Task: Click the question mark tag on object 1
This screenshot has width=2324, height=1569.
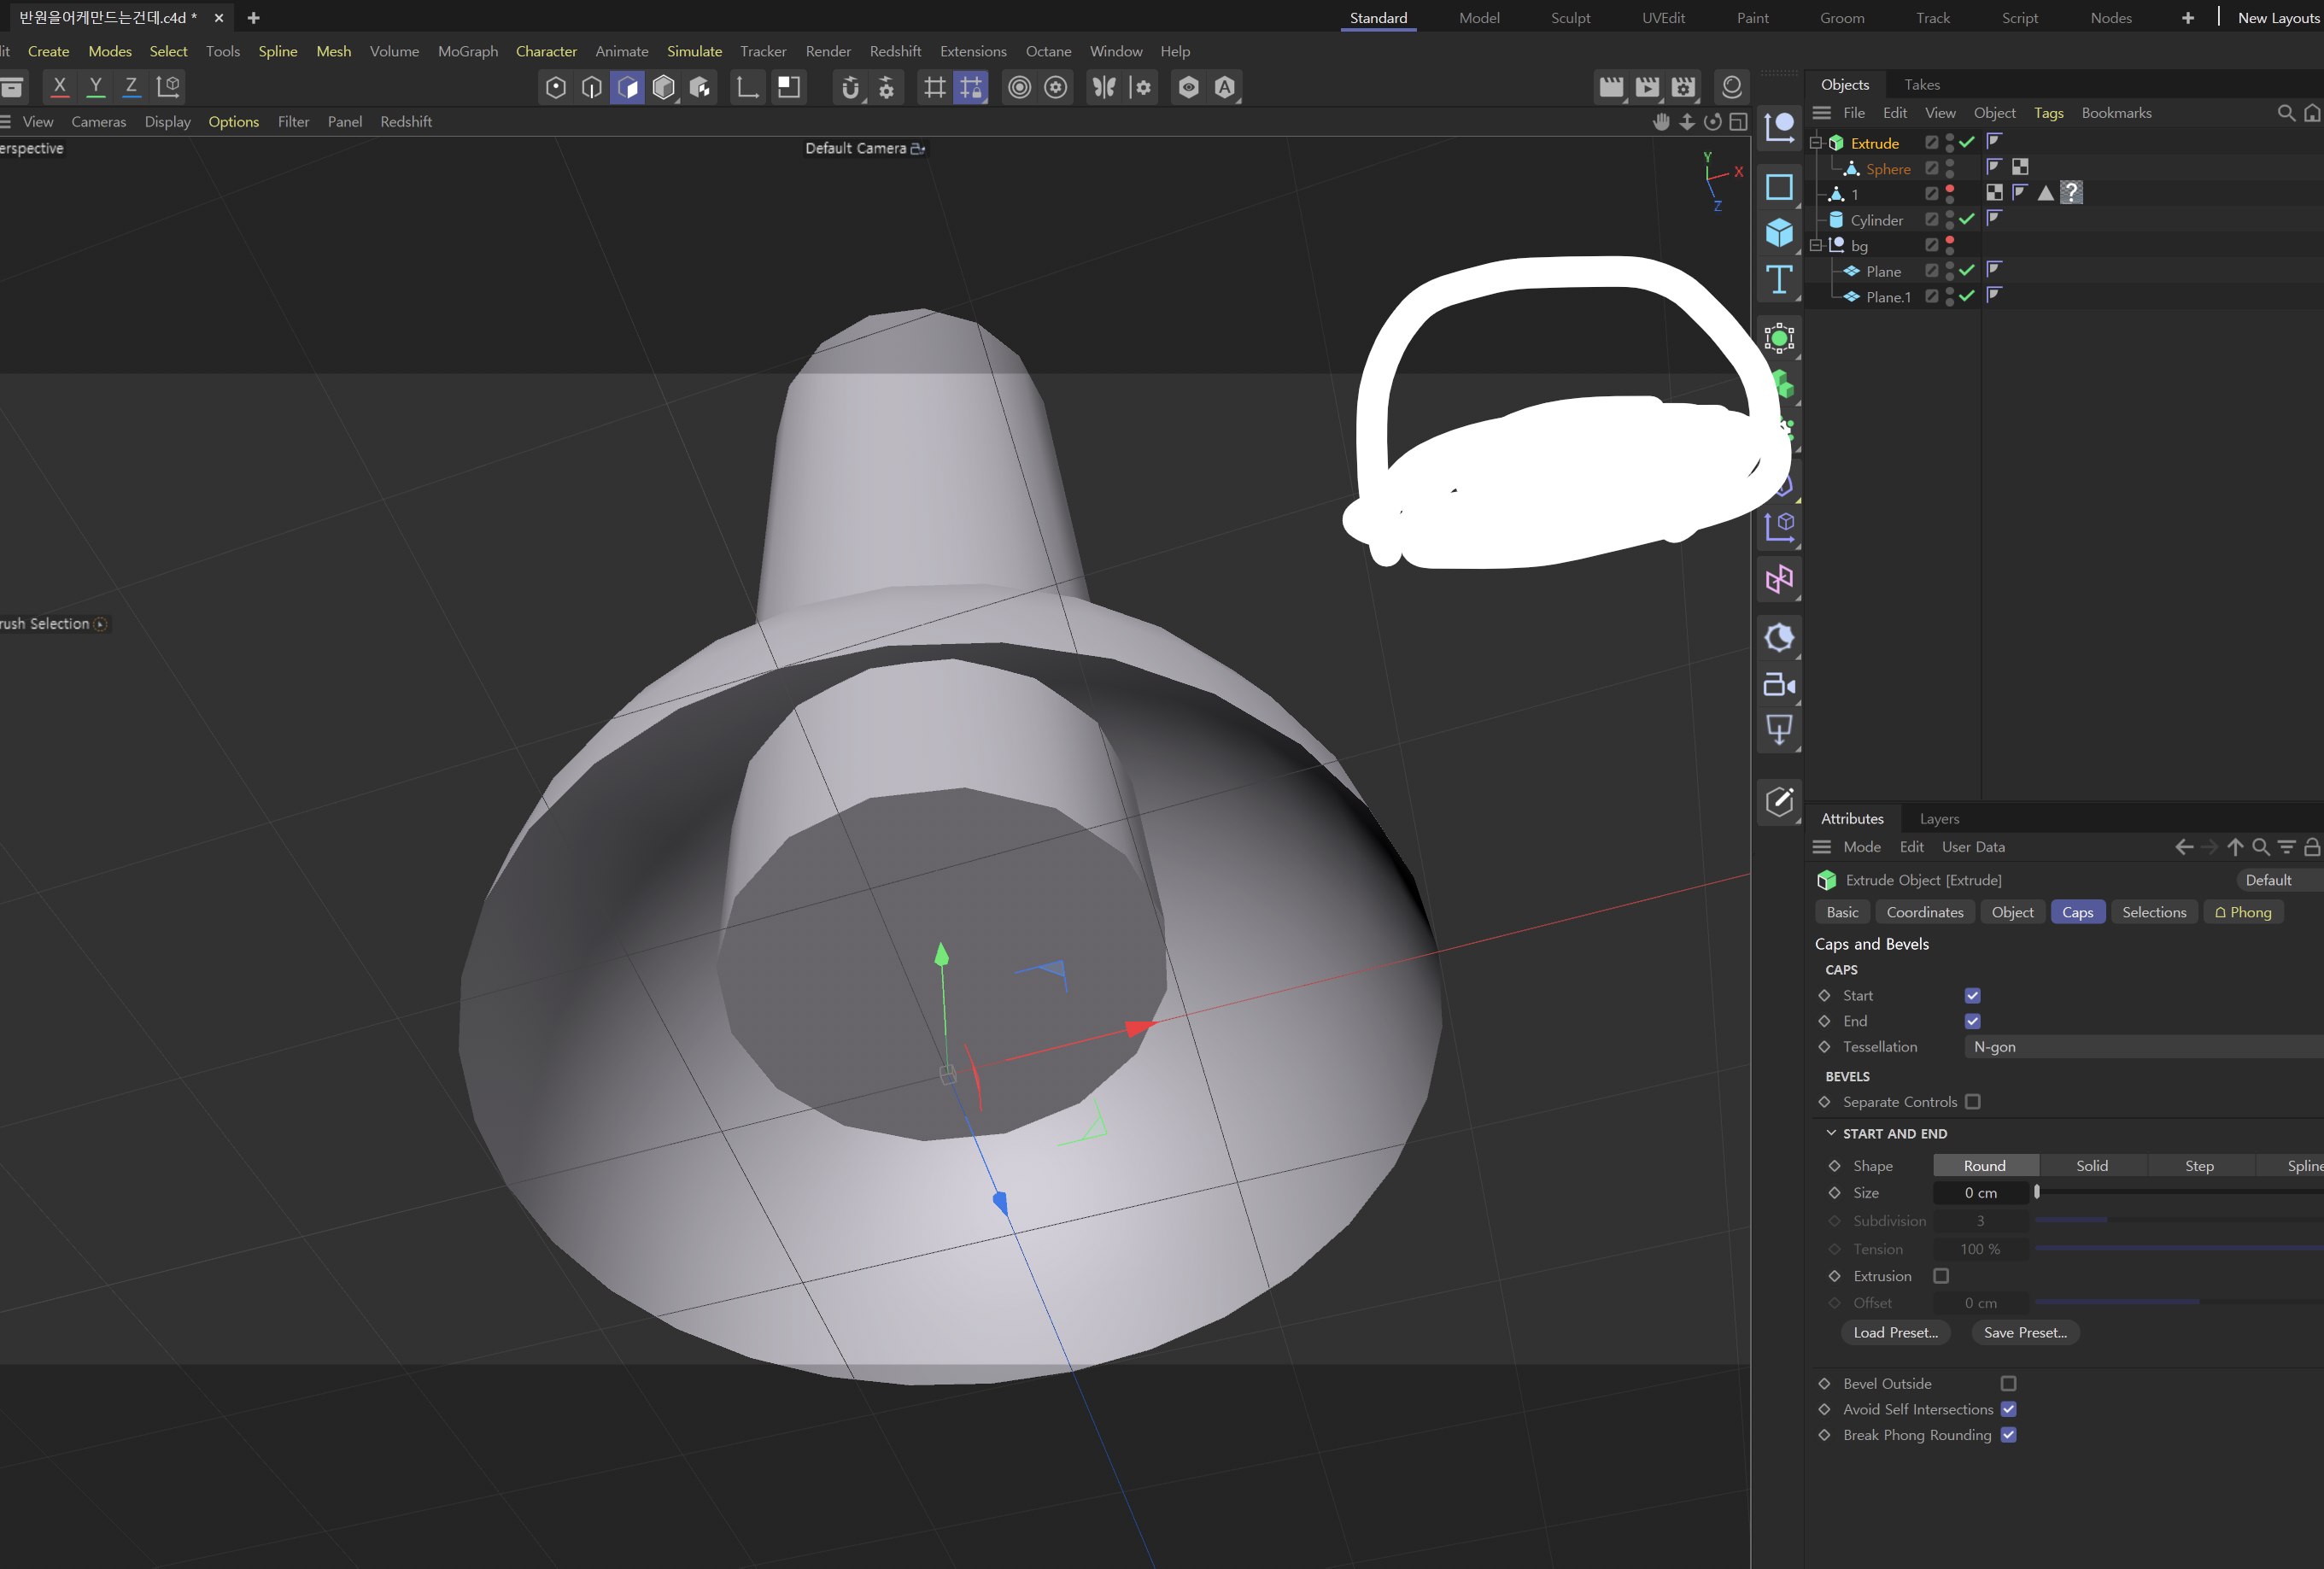Action: tap(2071, 192)
